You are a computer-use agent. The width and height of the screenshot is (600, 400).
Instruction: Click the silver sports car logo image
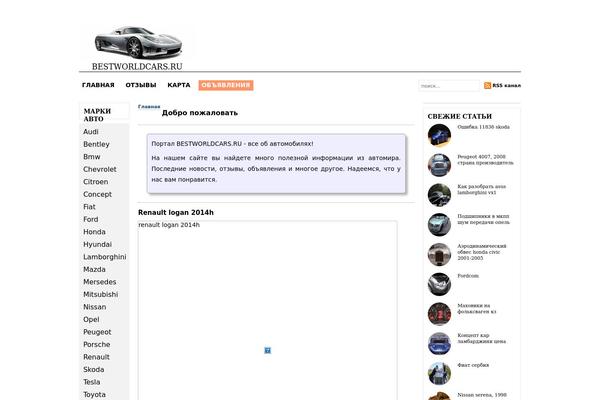tap(139, 42)
